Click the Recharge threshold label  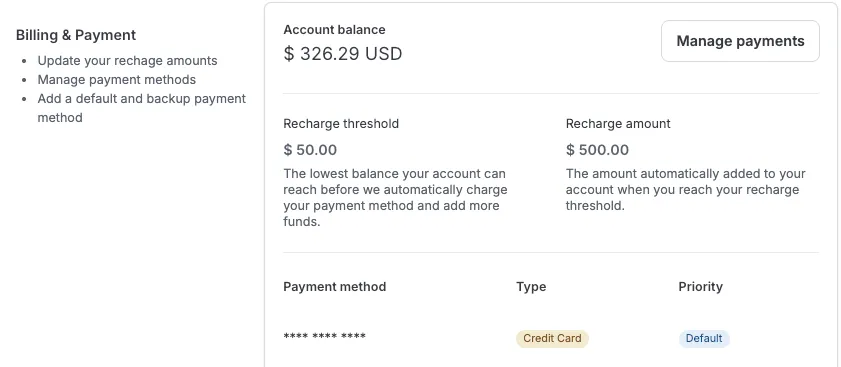[341, 124]
